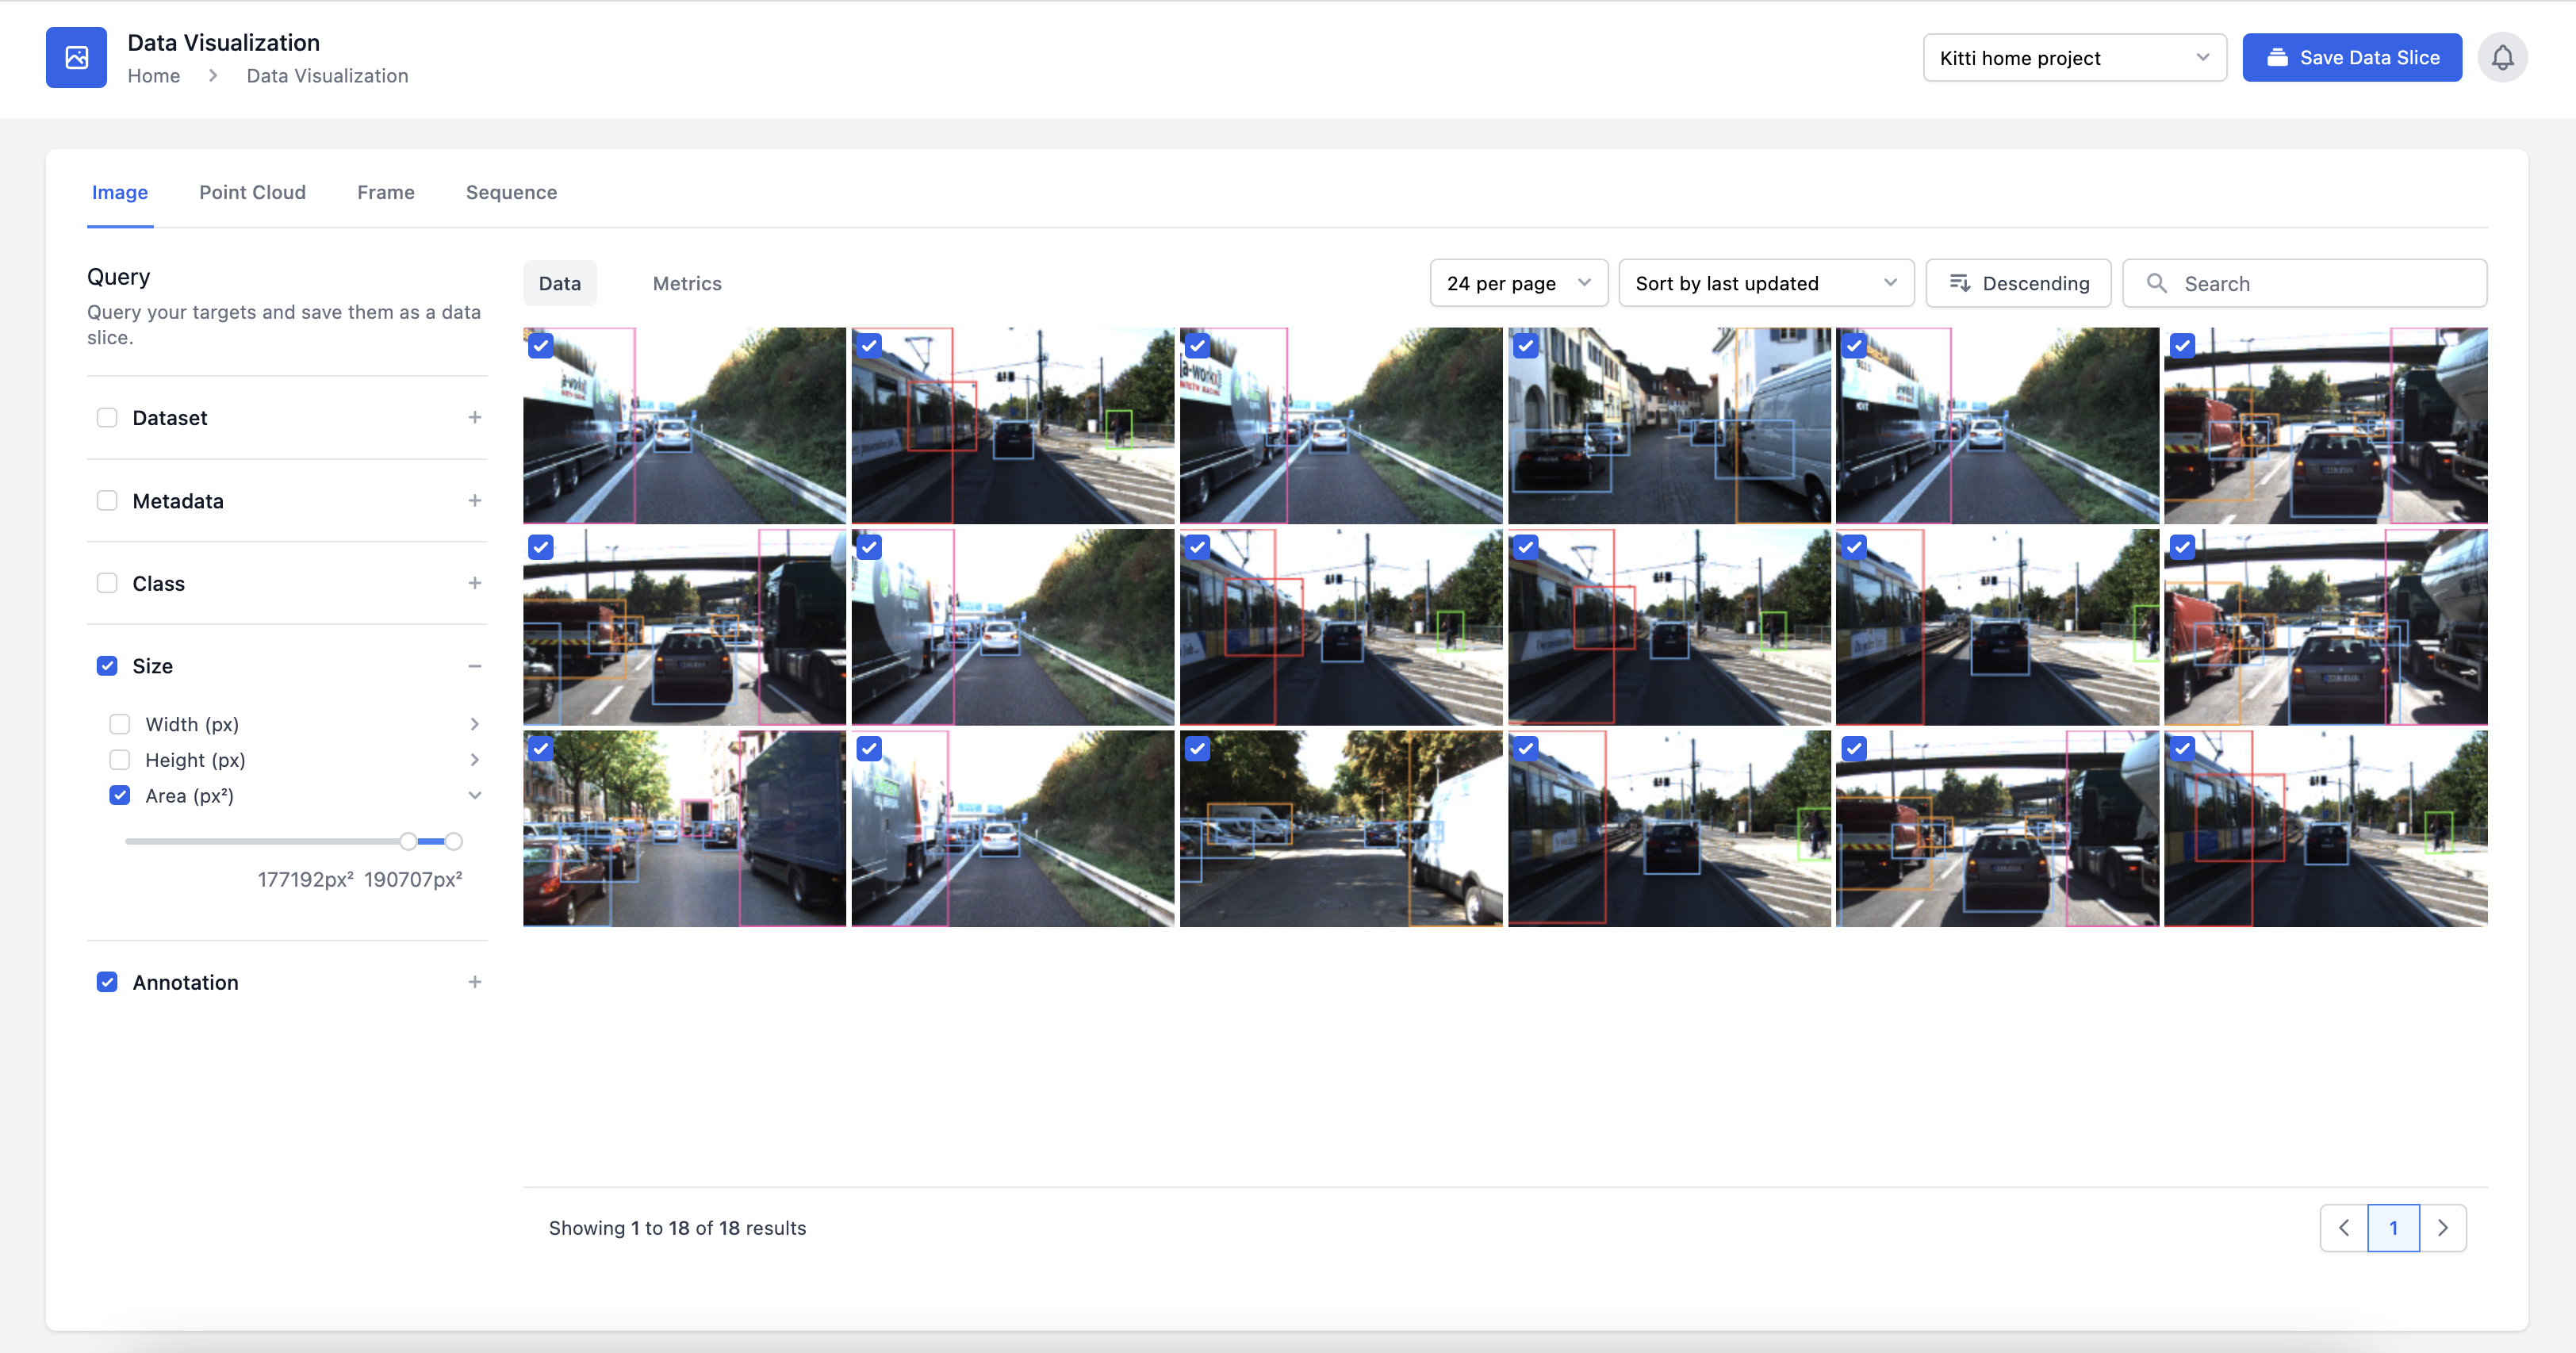Image resolution: width=2576 pixels, height=1353 pixels.
Task: Check the Class filter checkbox
Action: (x=107, y=583)
